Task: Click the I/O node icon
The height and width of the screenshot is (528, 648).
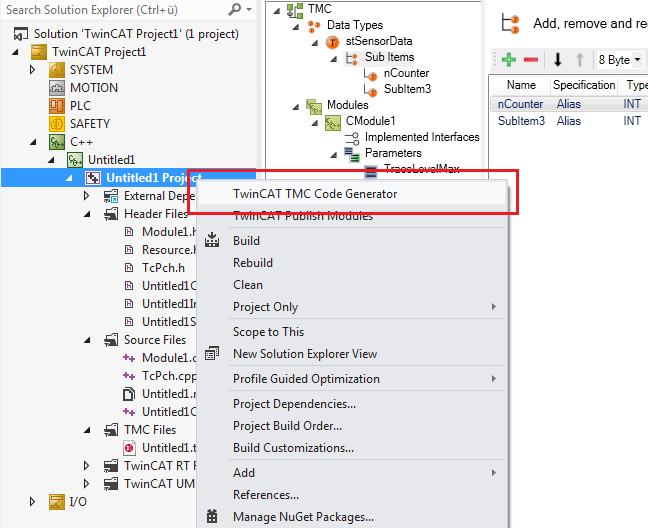Action: pos(57,502)
